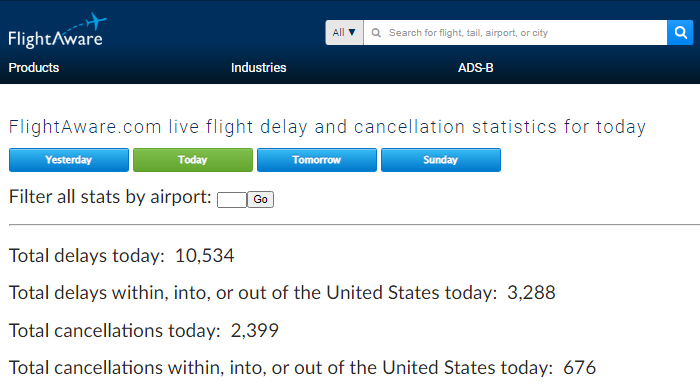Click the Total delays today count 10,534
700x389 pixels.
204,256
